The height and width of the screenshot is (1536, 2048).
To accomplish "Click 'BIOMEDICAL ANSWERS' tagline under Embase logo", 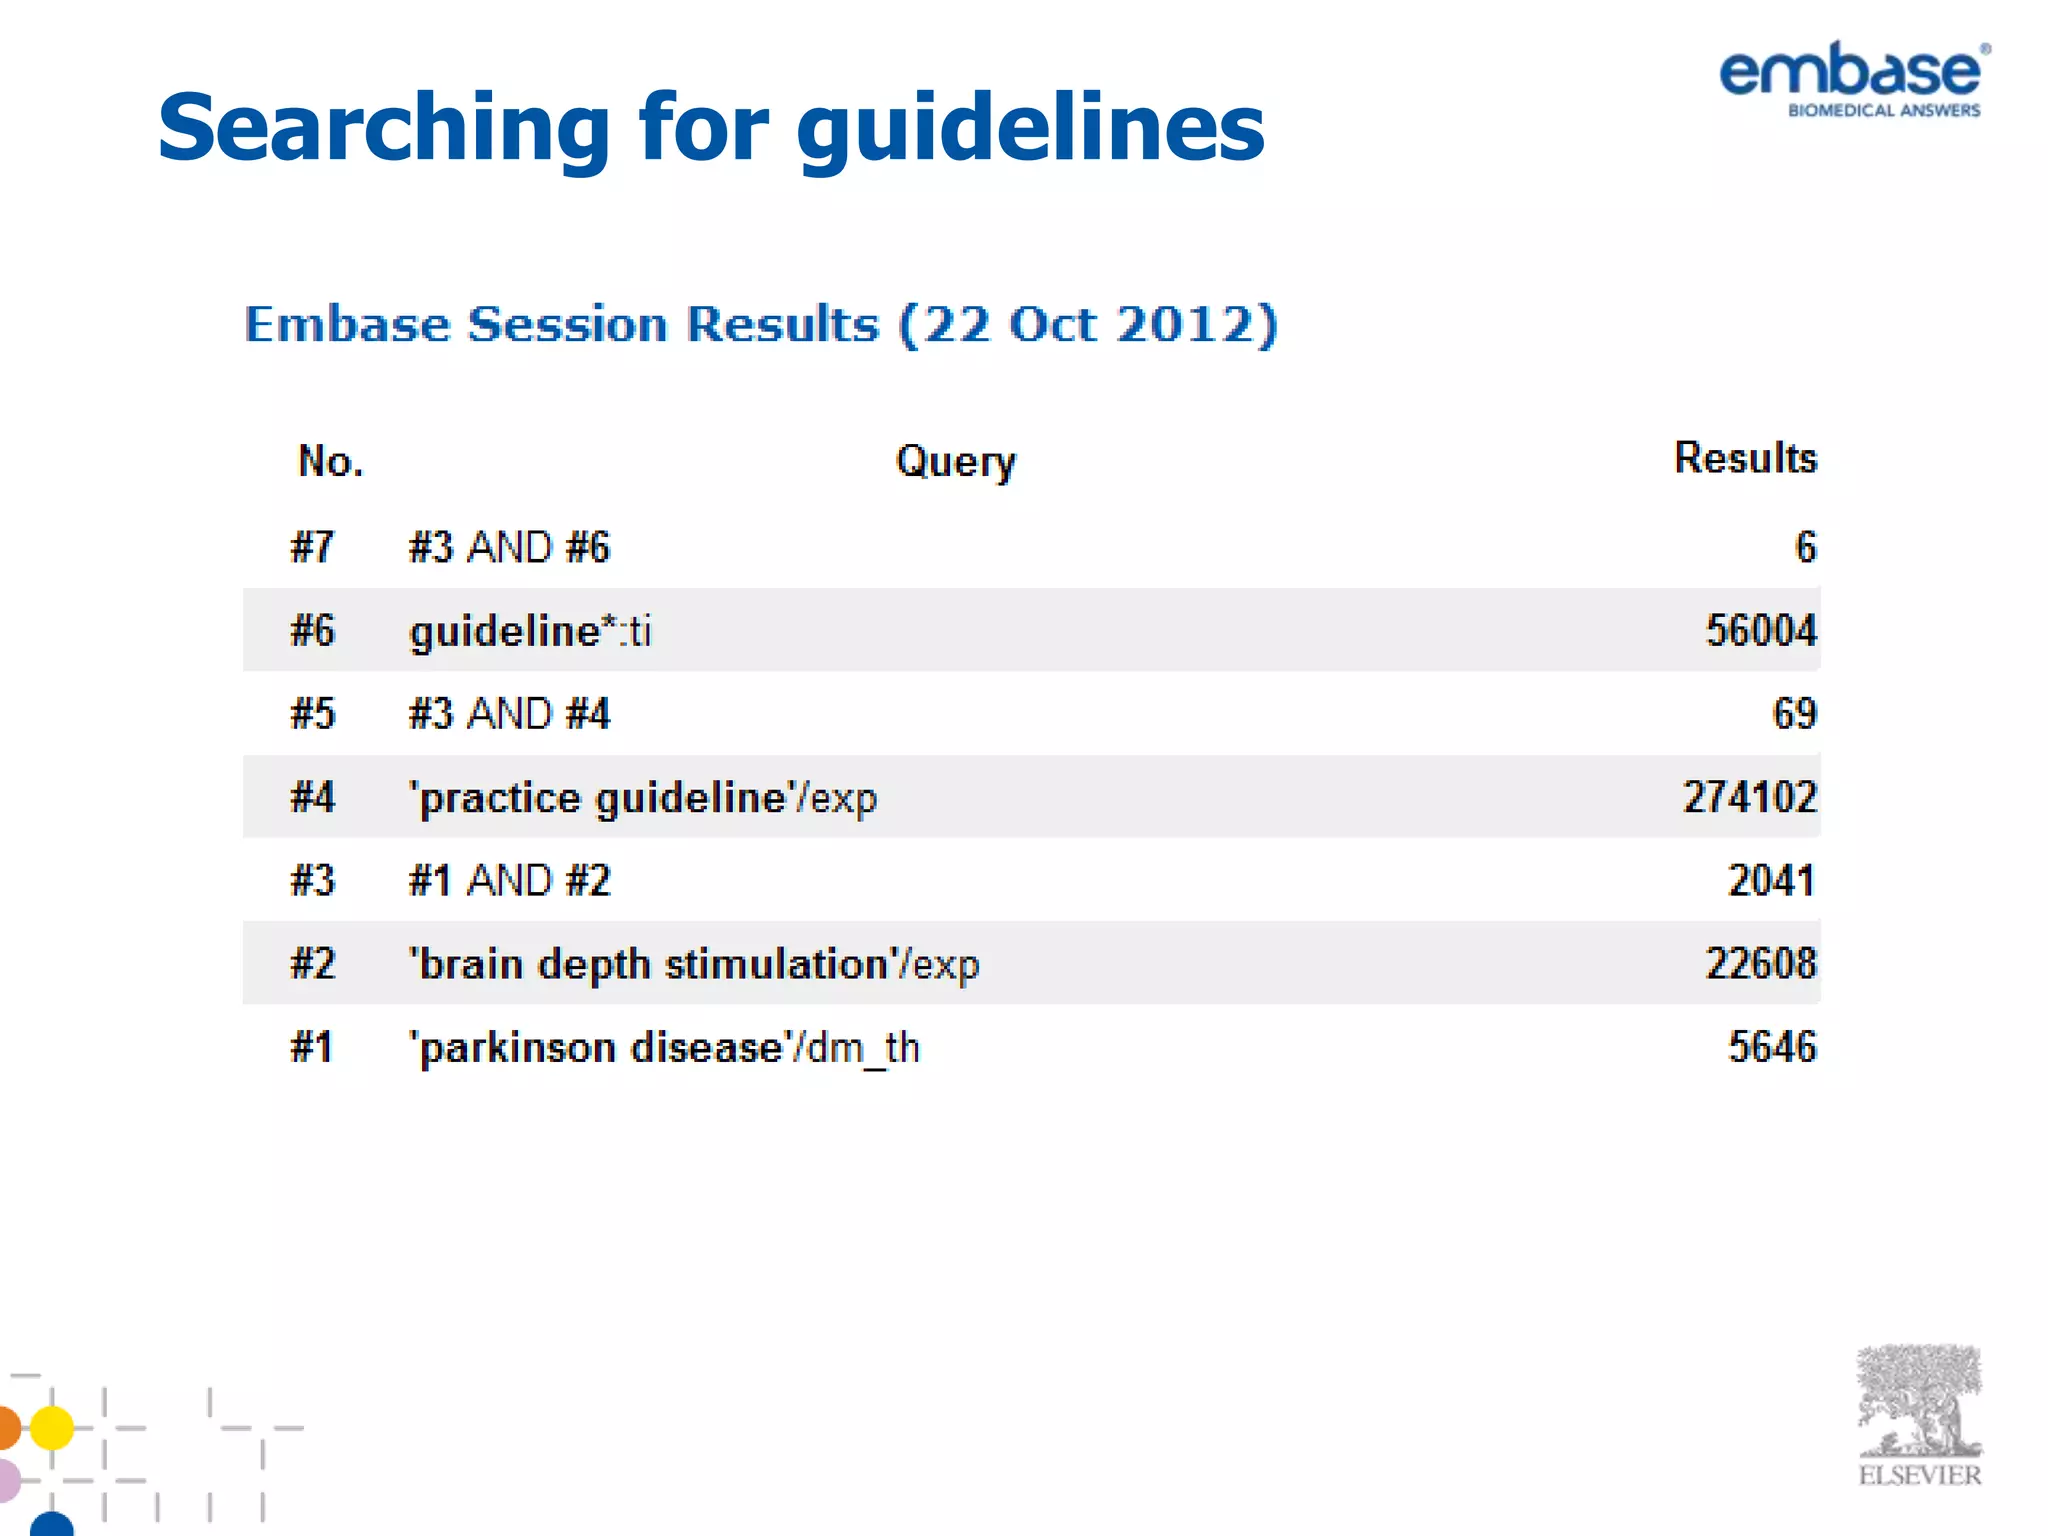I will [1884, 110].
